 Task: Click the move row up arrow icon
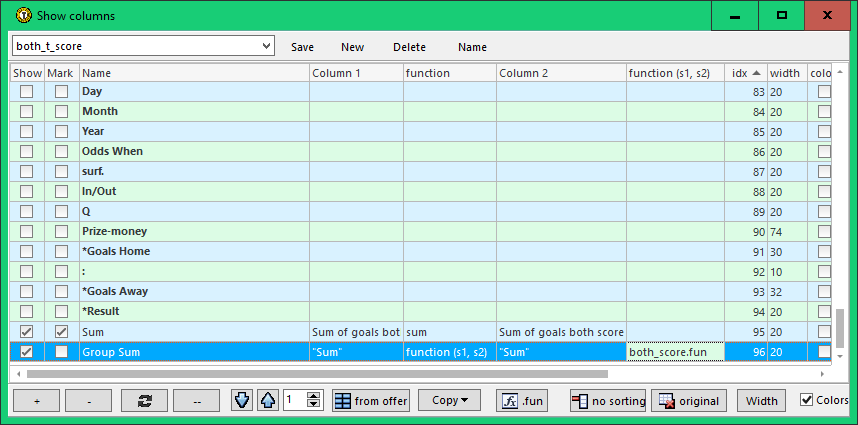[x=266, y=400]
